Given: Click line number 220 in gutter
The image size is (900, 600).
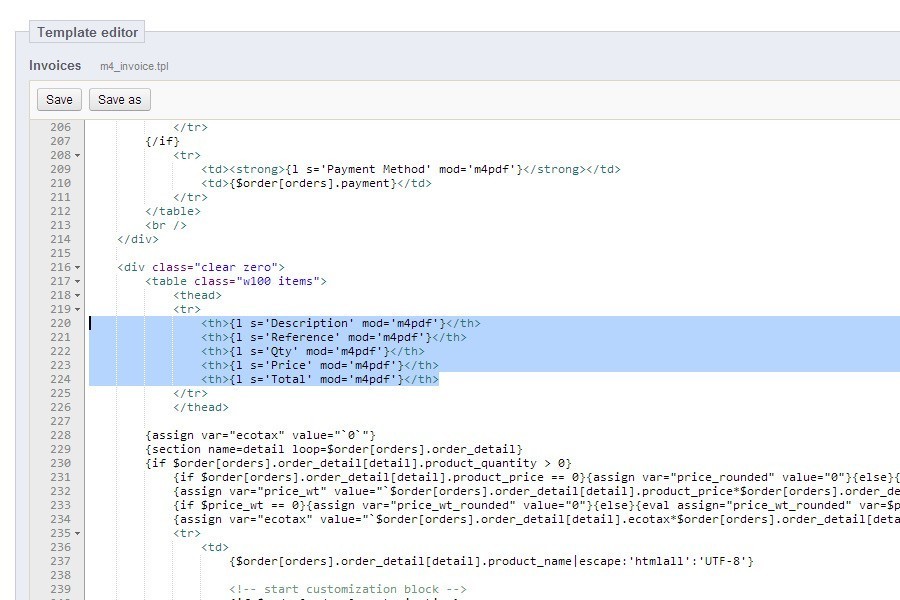Looking at the screenshot, I should (60, 323).
